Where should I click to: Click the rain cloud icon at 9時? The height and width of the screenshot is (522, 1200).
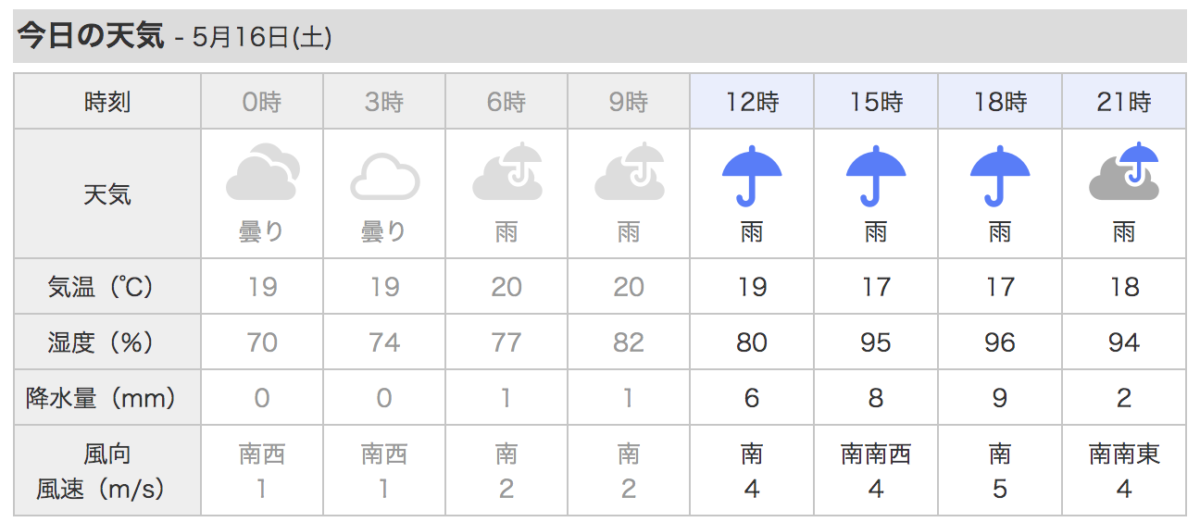click(631, 172)
